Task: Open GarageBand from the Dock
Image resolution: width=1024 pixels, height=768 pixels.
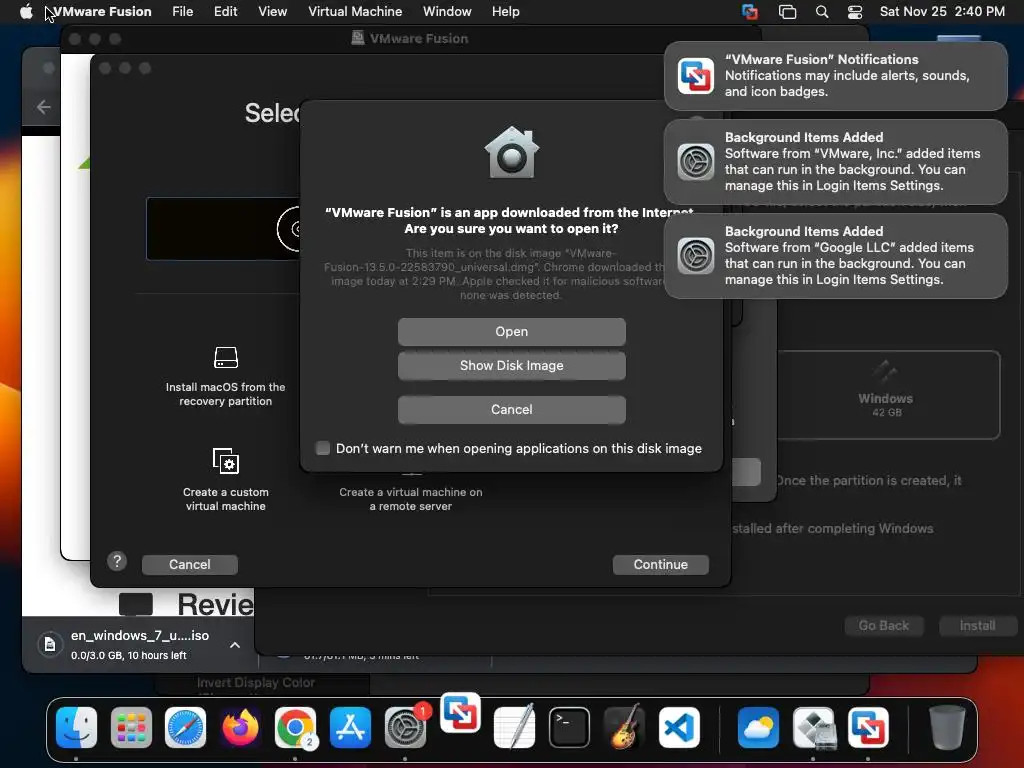Action: click(624, 728)
